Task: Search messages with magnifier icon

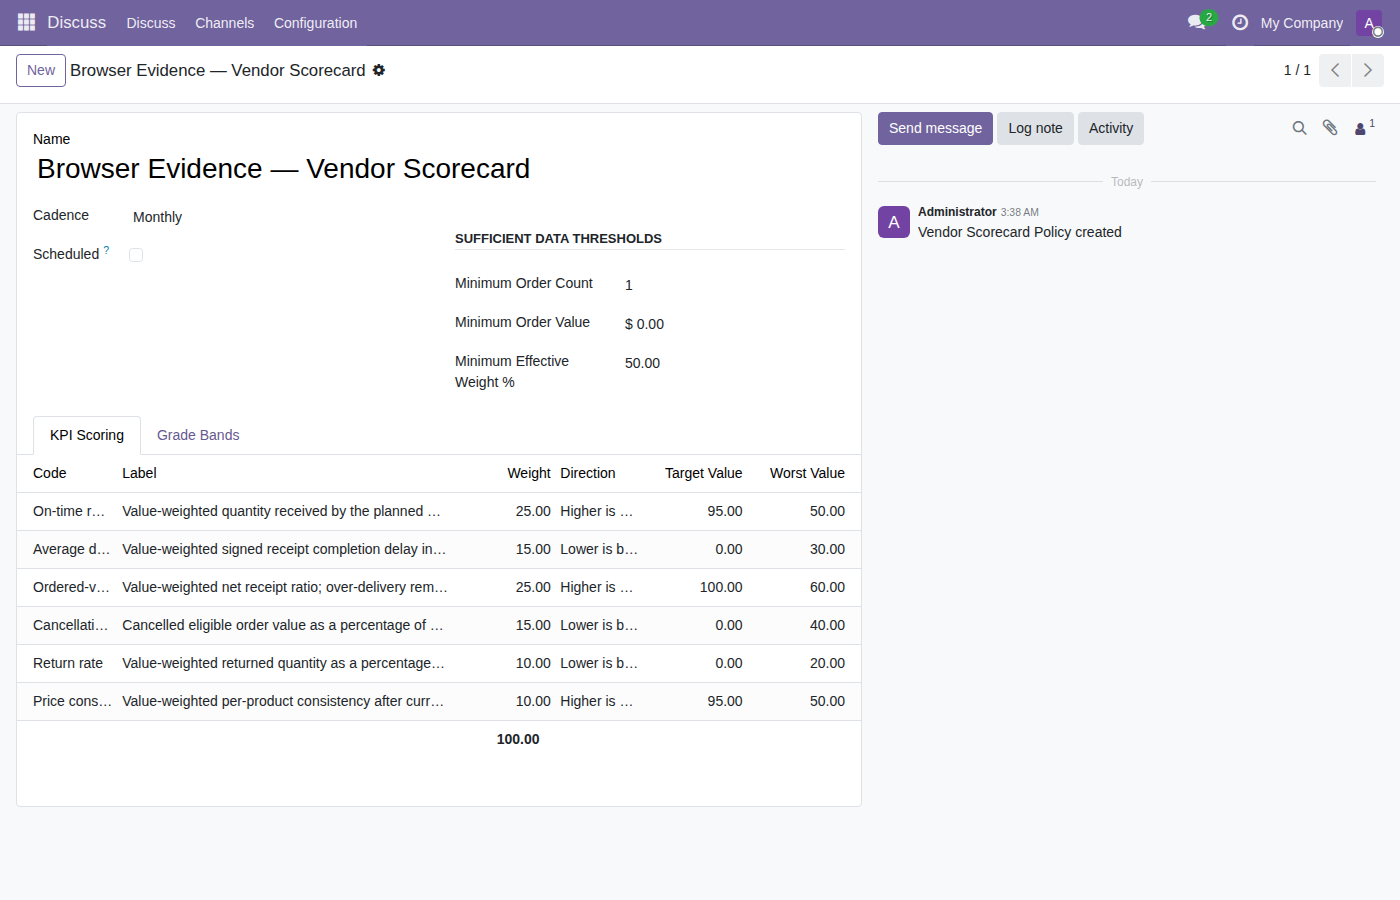Action: tap(1299, 128)
